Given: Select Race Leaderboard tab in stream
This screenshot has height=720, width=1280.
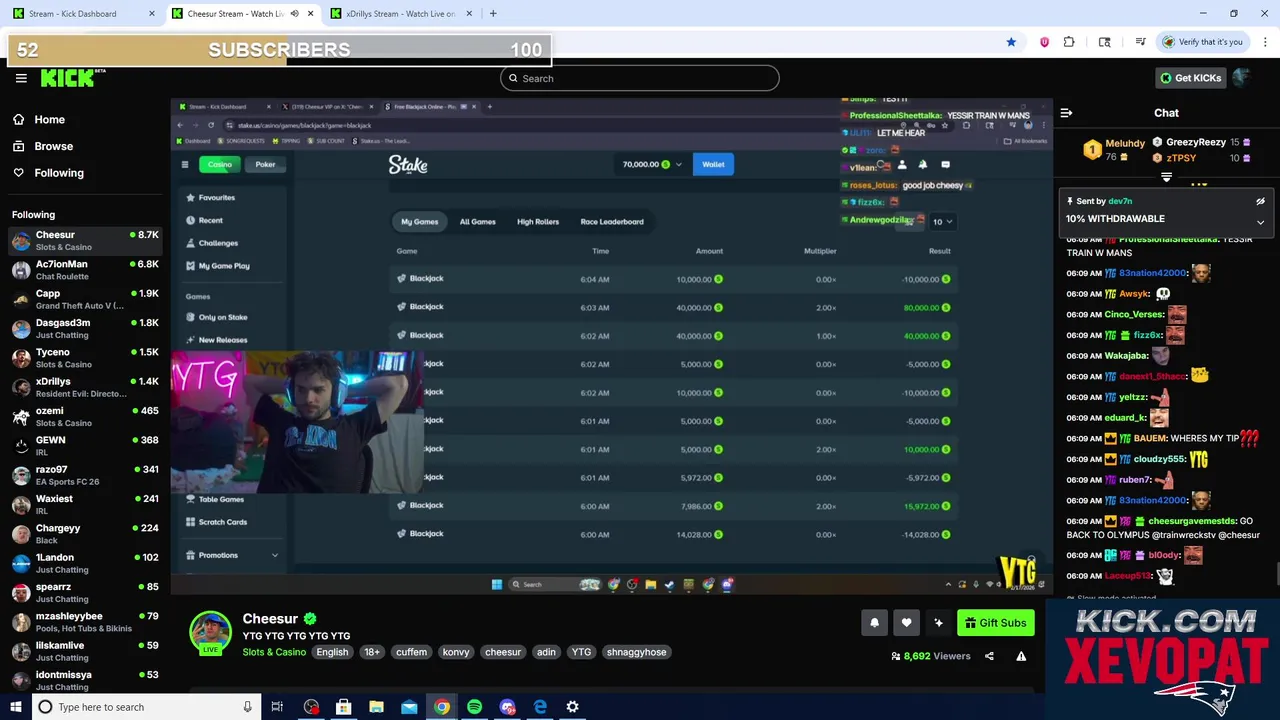Looking at the screenshot, I should tap(612, 222).
